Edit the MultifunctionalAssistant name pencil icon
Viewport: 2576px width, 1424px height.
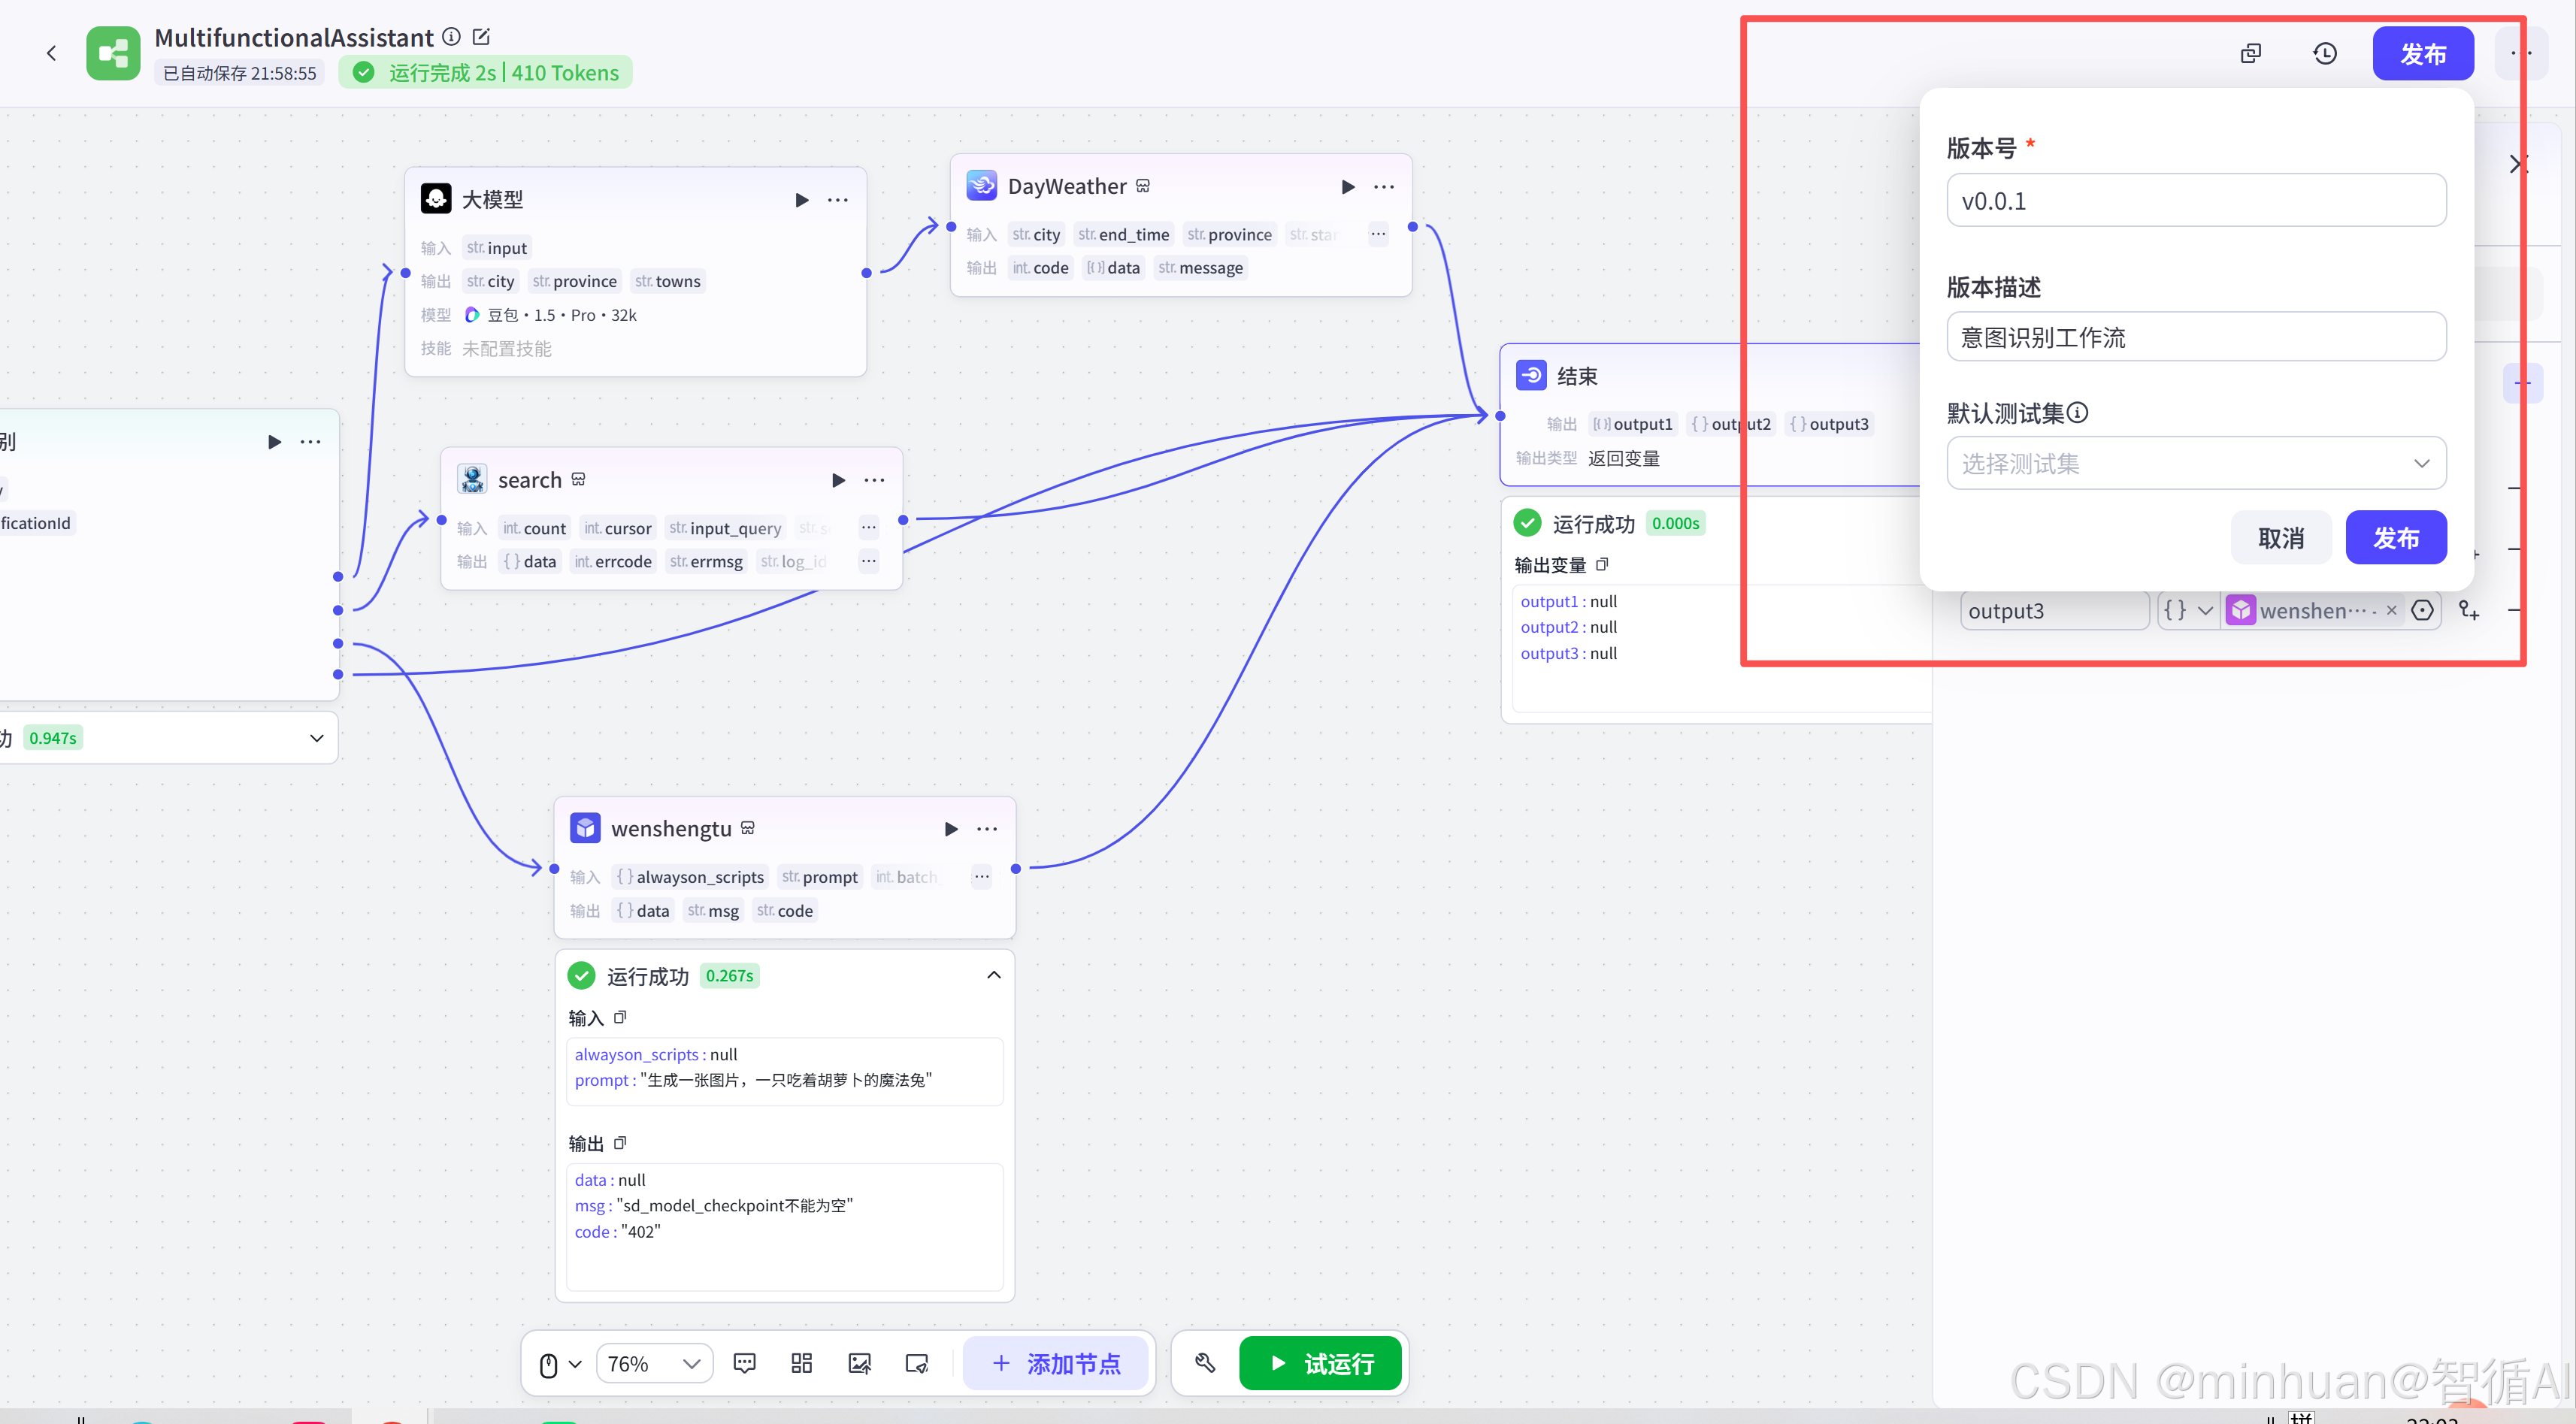point(481,37)
